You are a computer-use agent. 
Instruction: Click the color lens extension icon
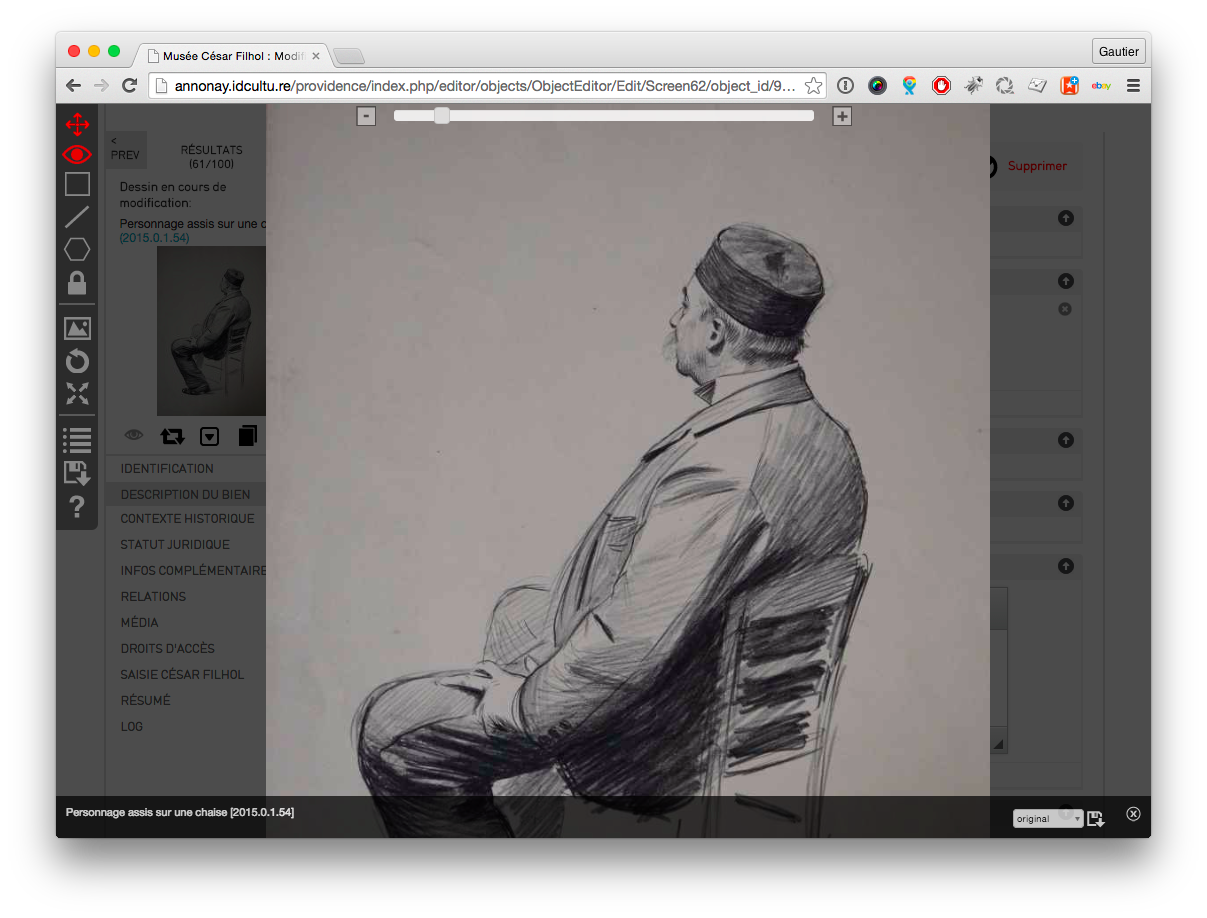(877, 86)
